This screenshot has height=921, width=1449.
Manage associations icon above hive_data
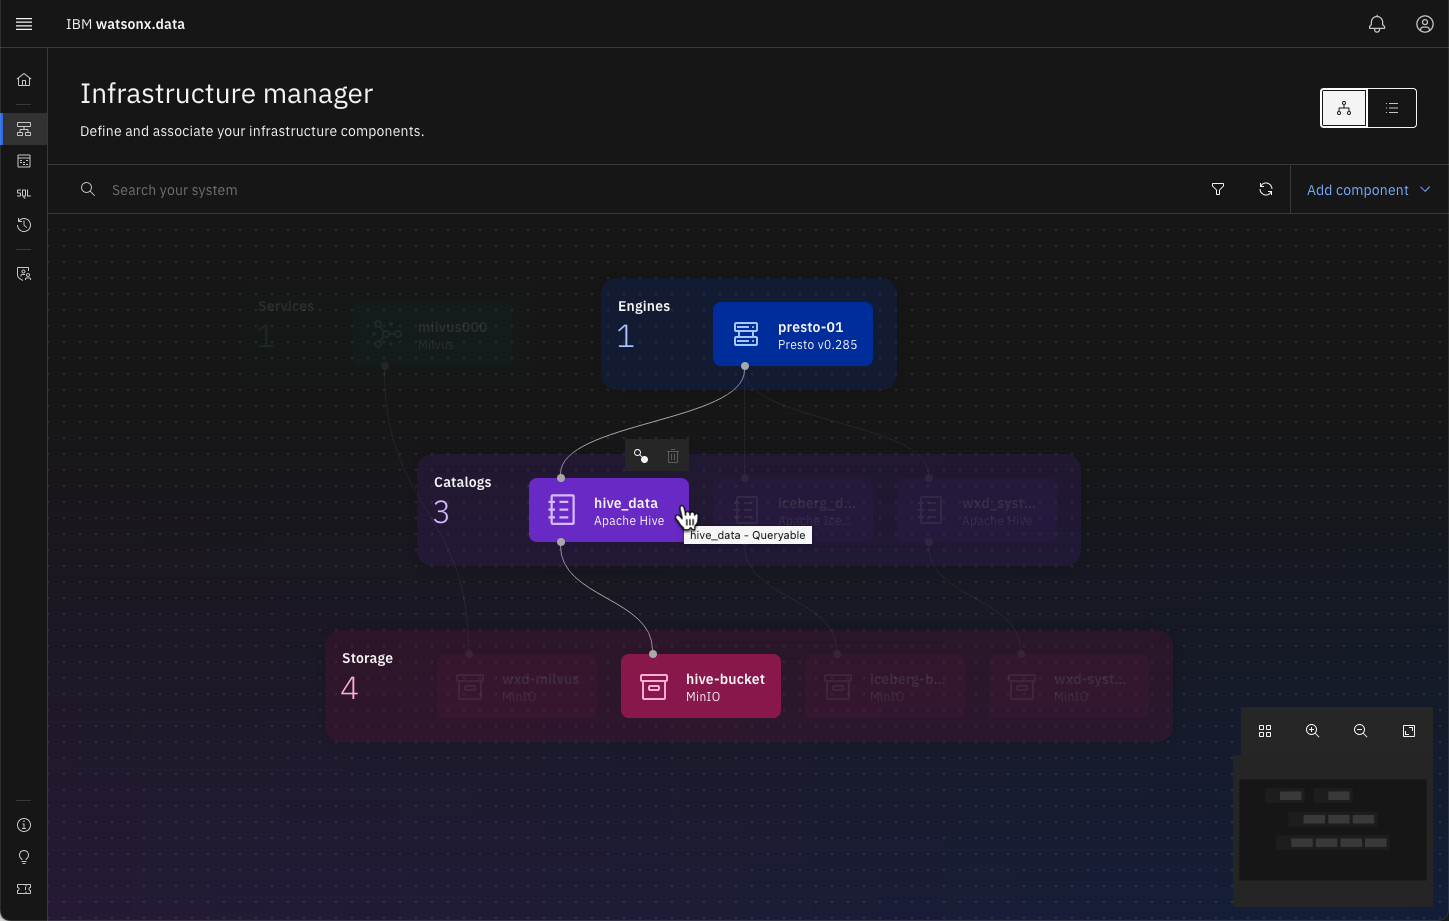641,456
